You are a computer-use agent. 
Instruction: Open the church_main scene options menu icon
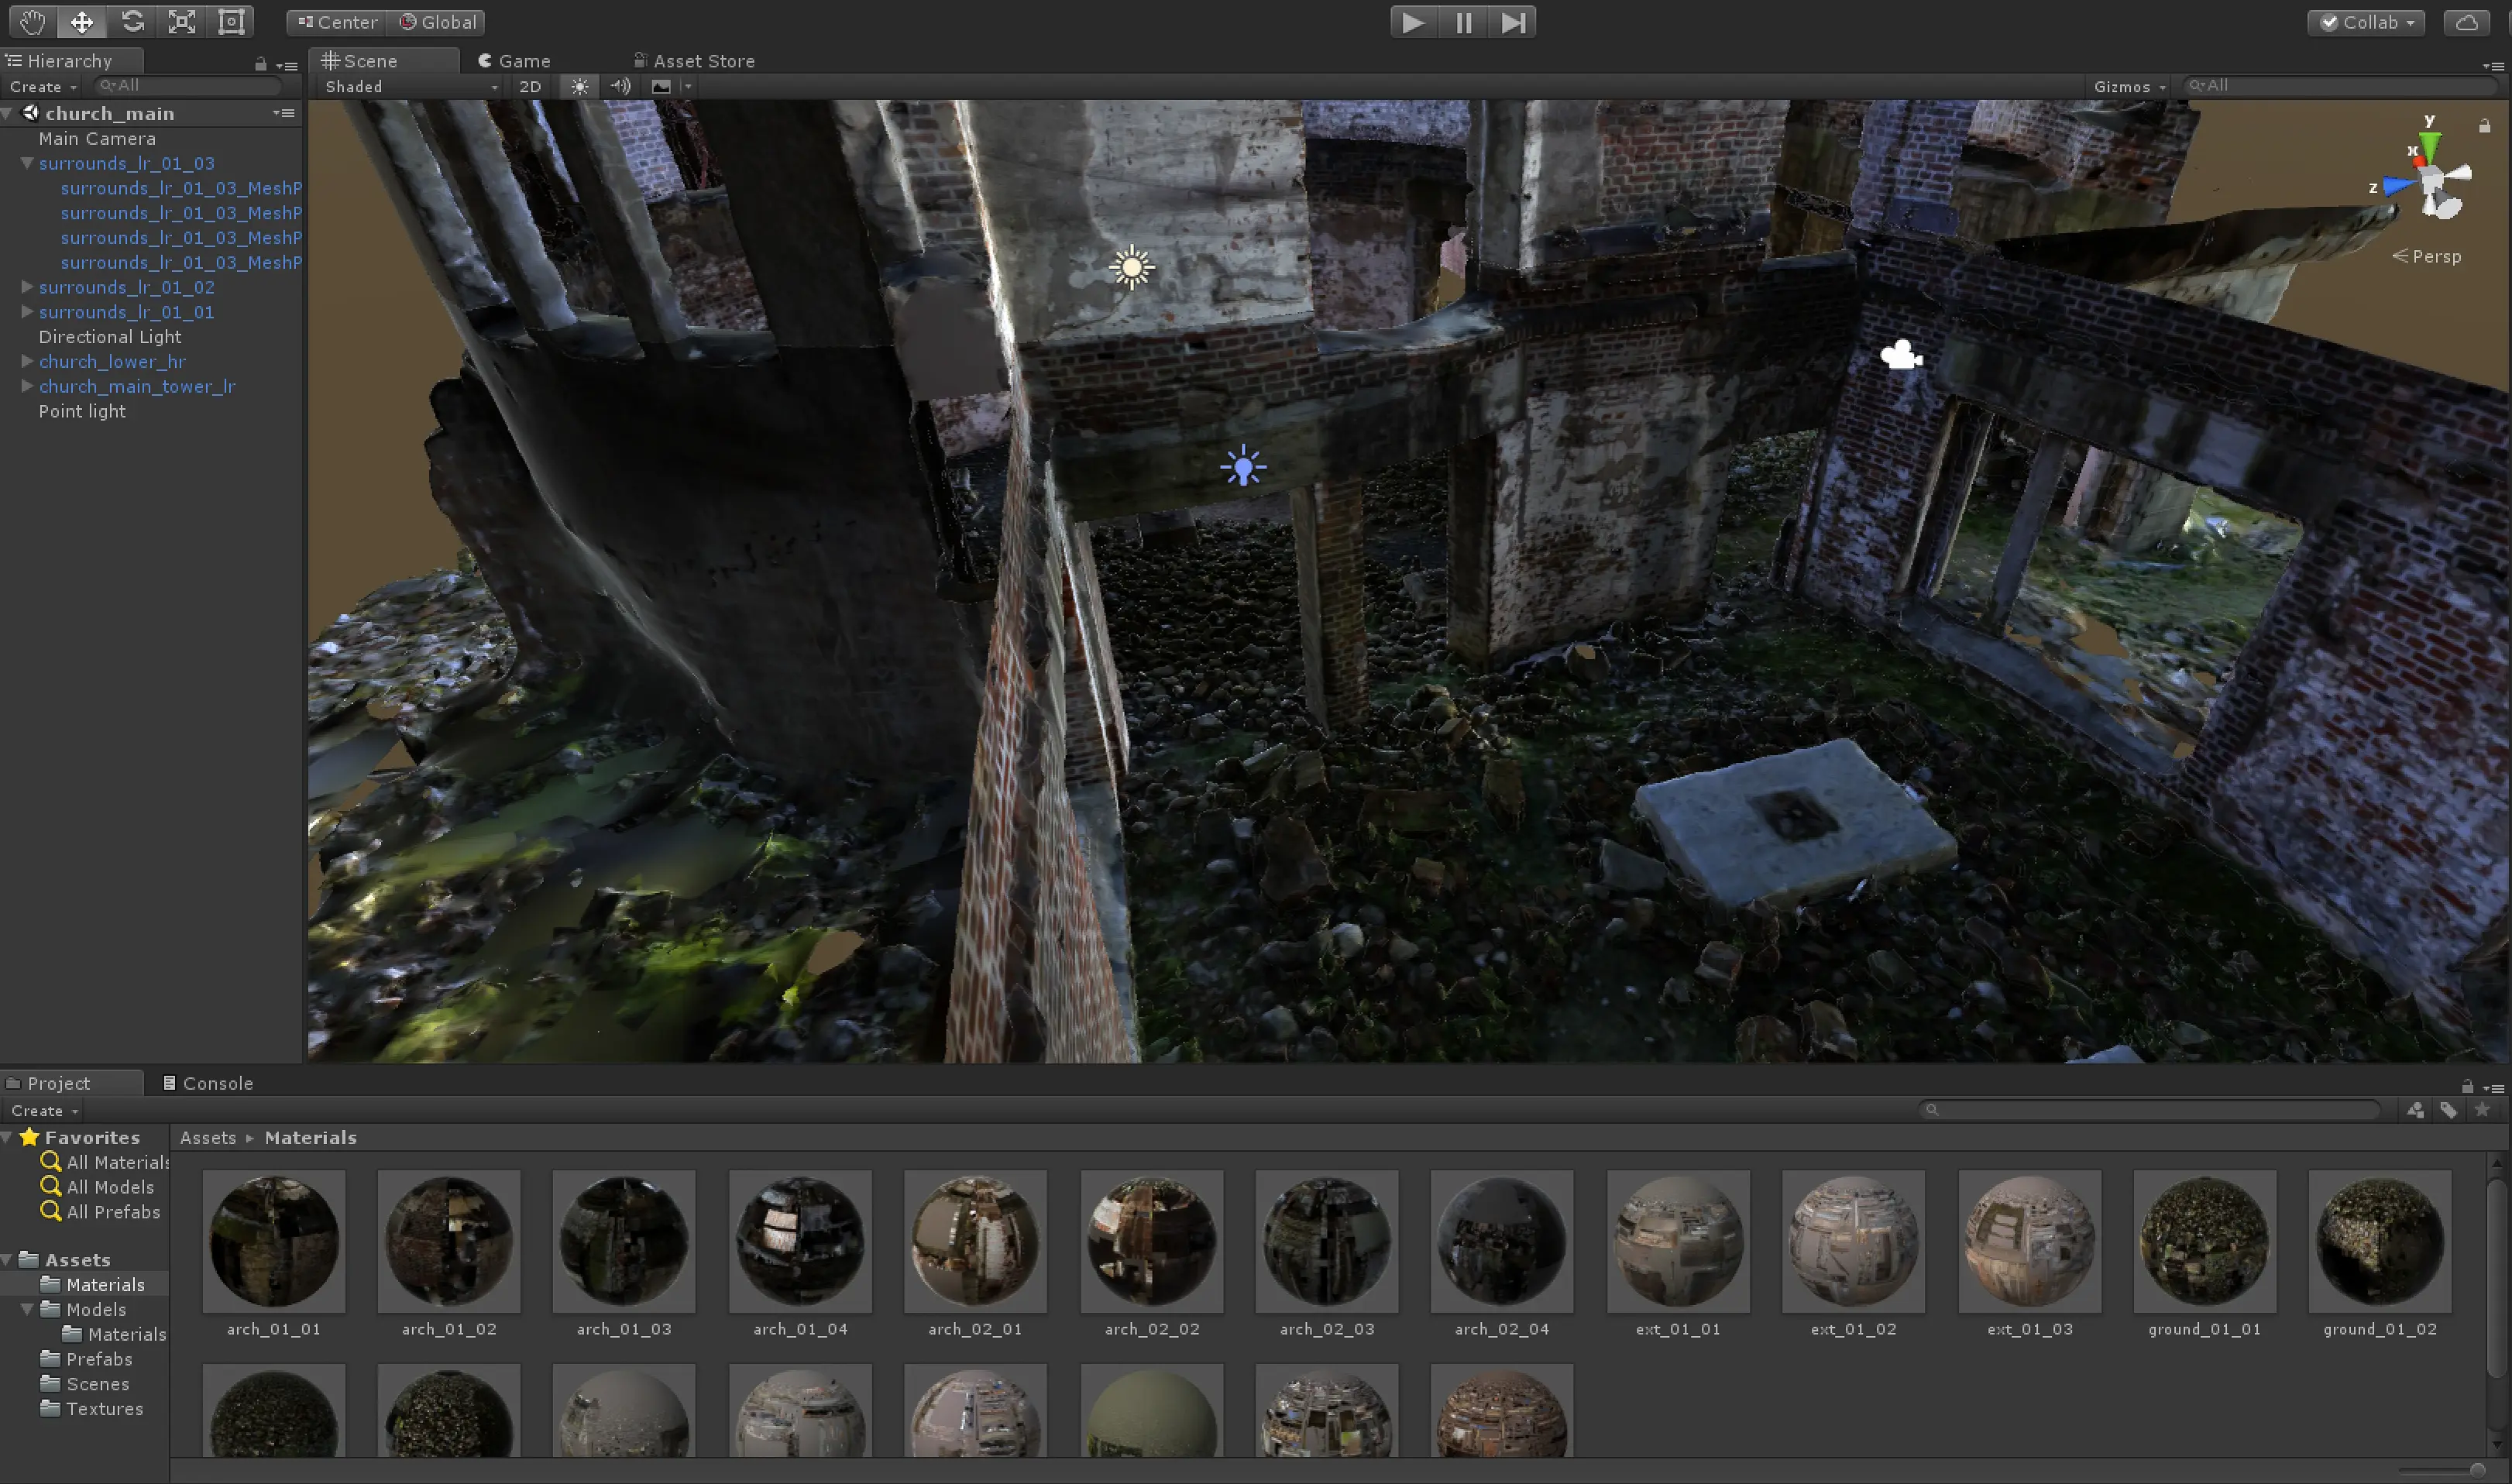(x=284, y=113)
